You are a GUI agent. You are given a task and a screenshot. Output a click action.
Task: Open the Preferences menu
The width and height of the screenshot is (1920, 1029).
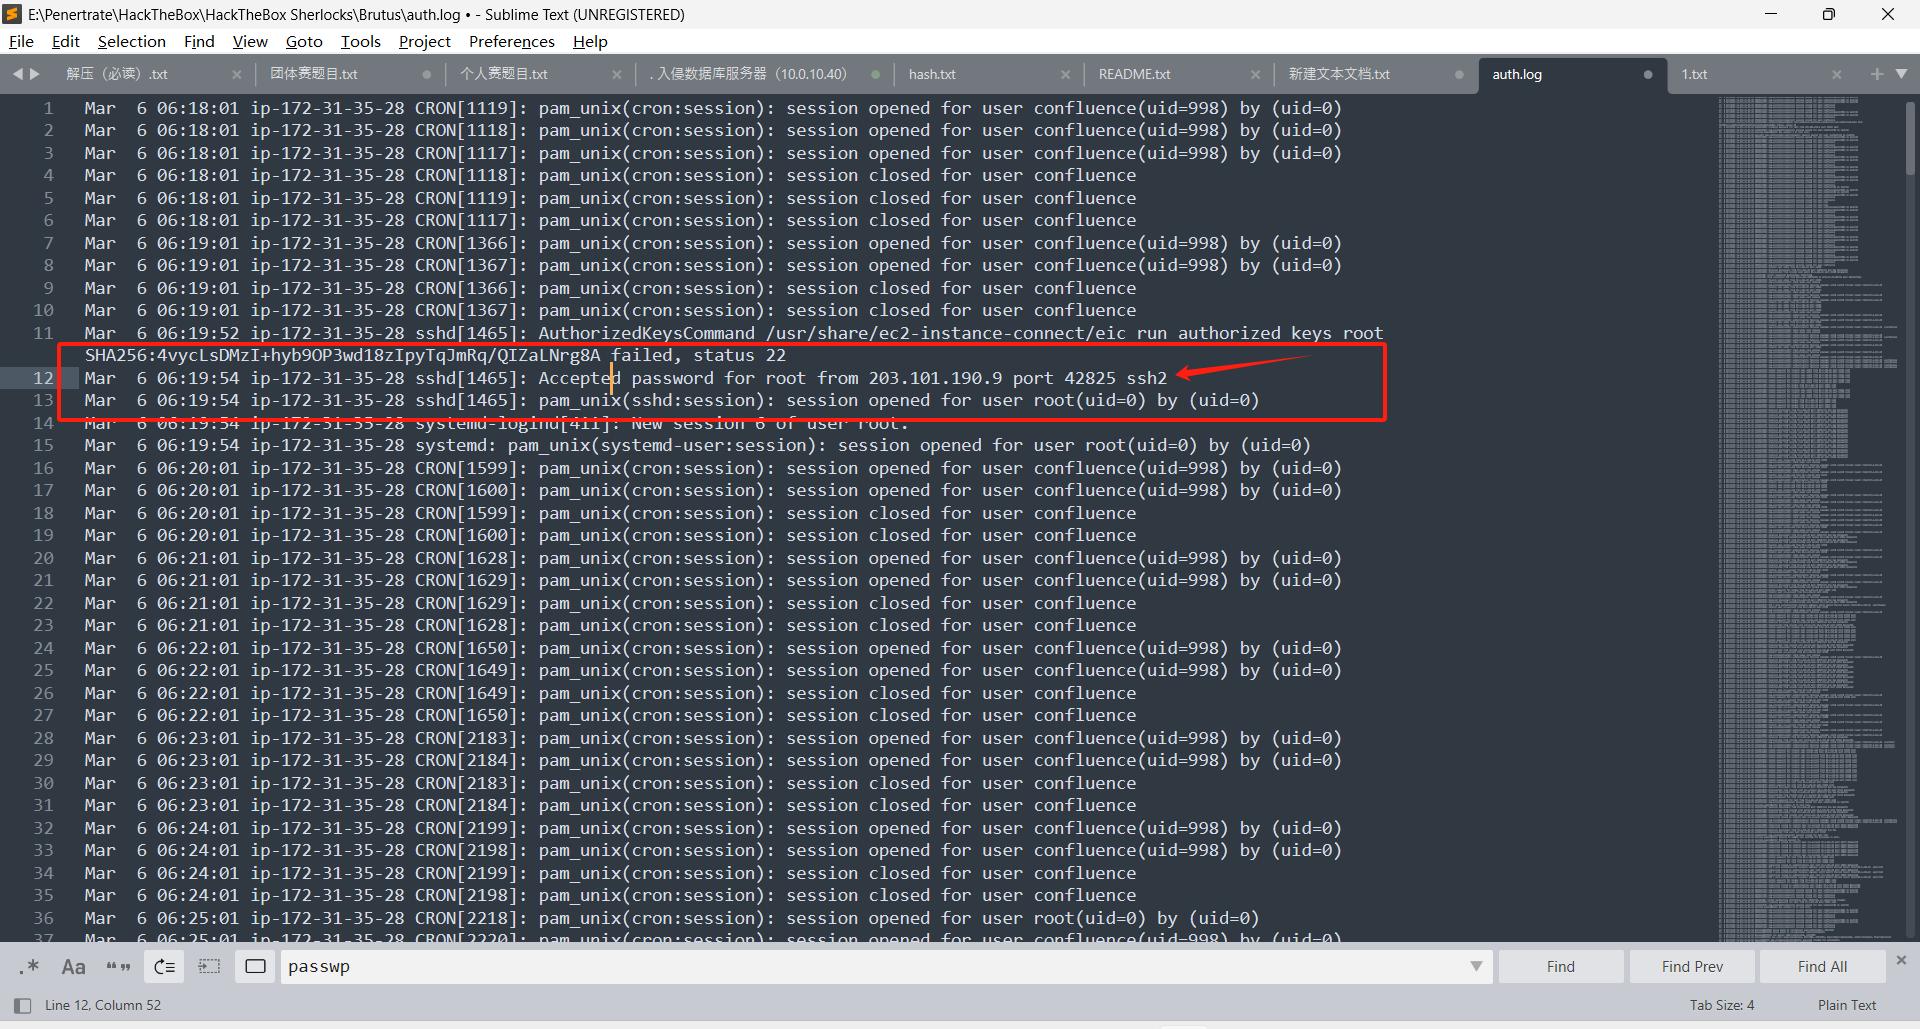point(511,41)
